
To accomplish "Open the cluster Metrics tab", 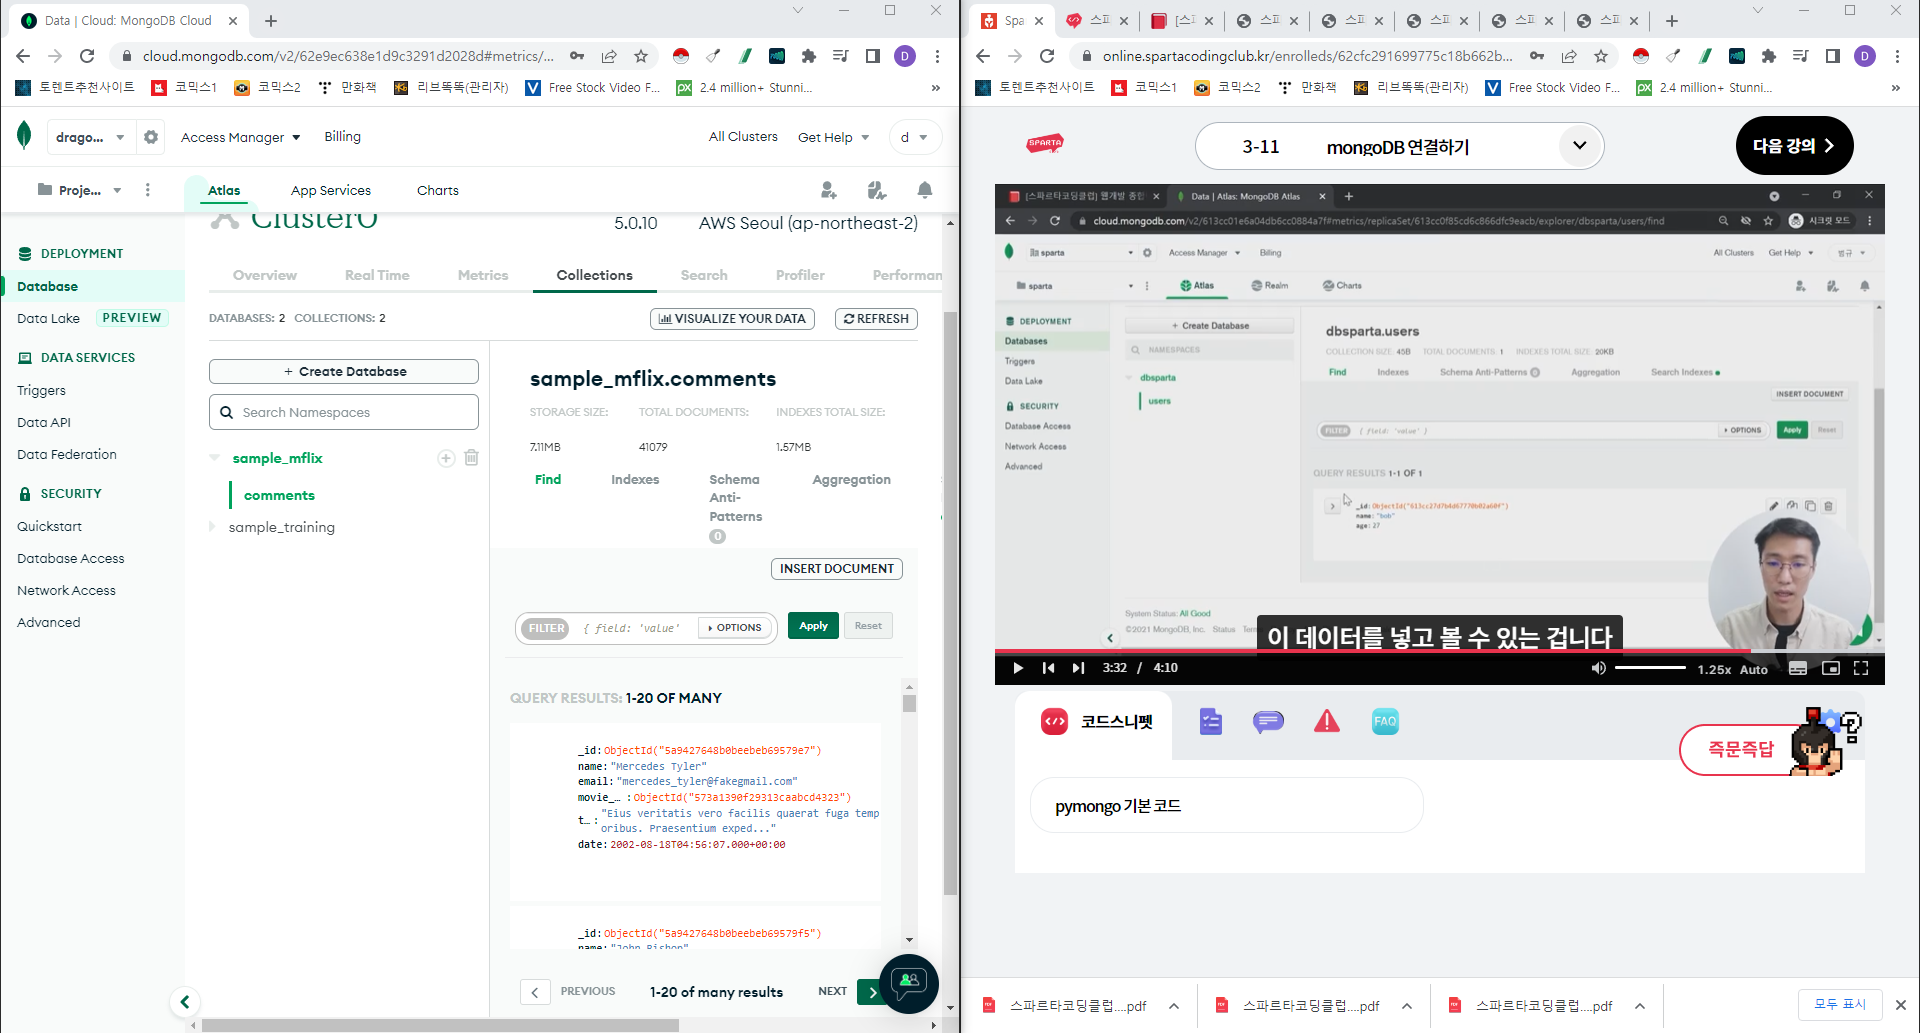I will (483, 275).
